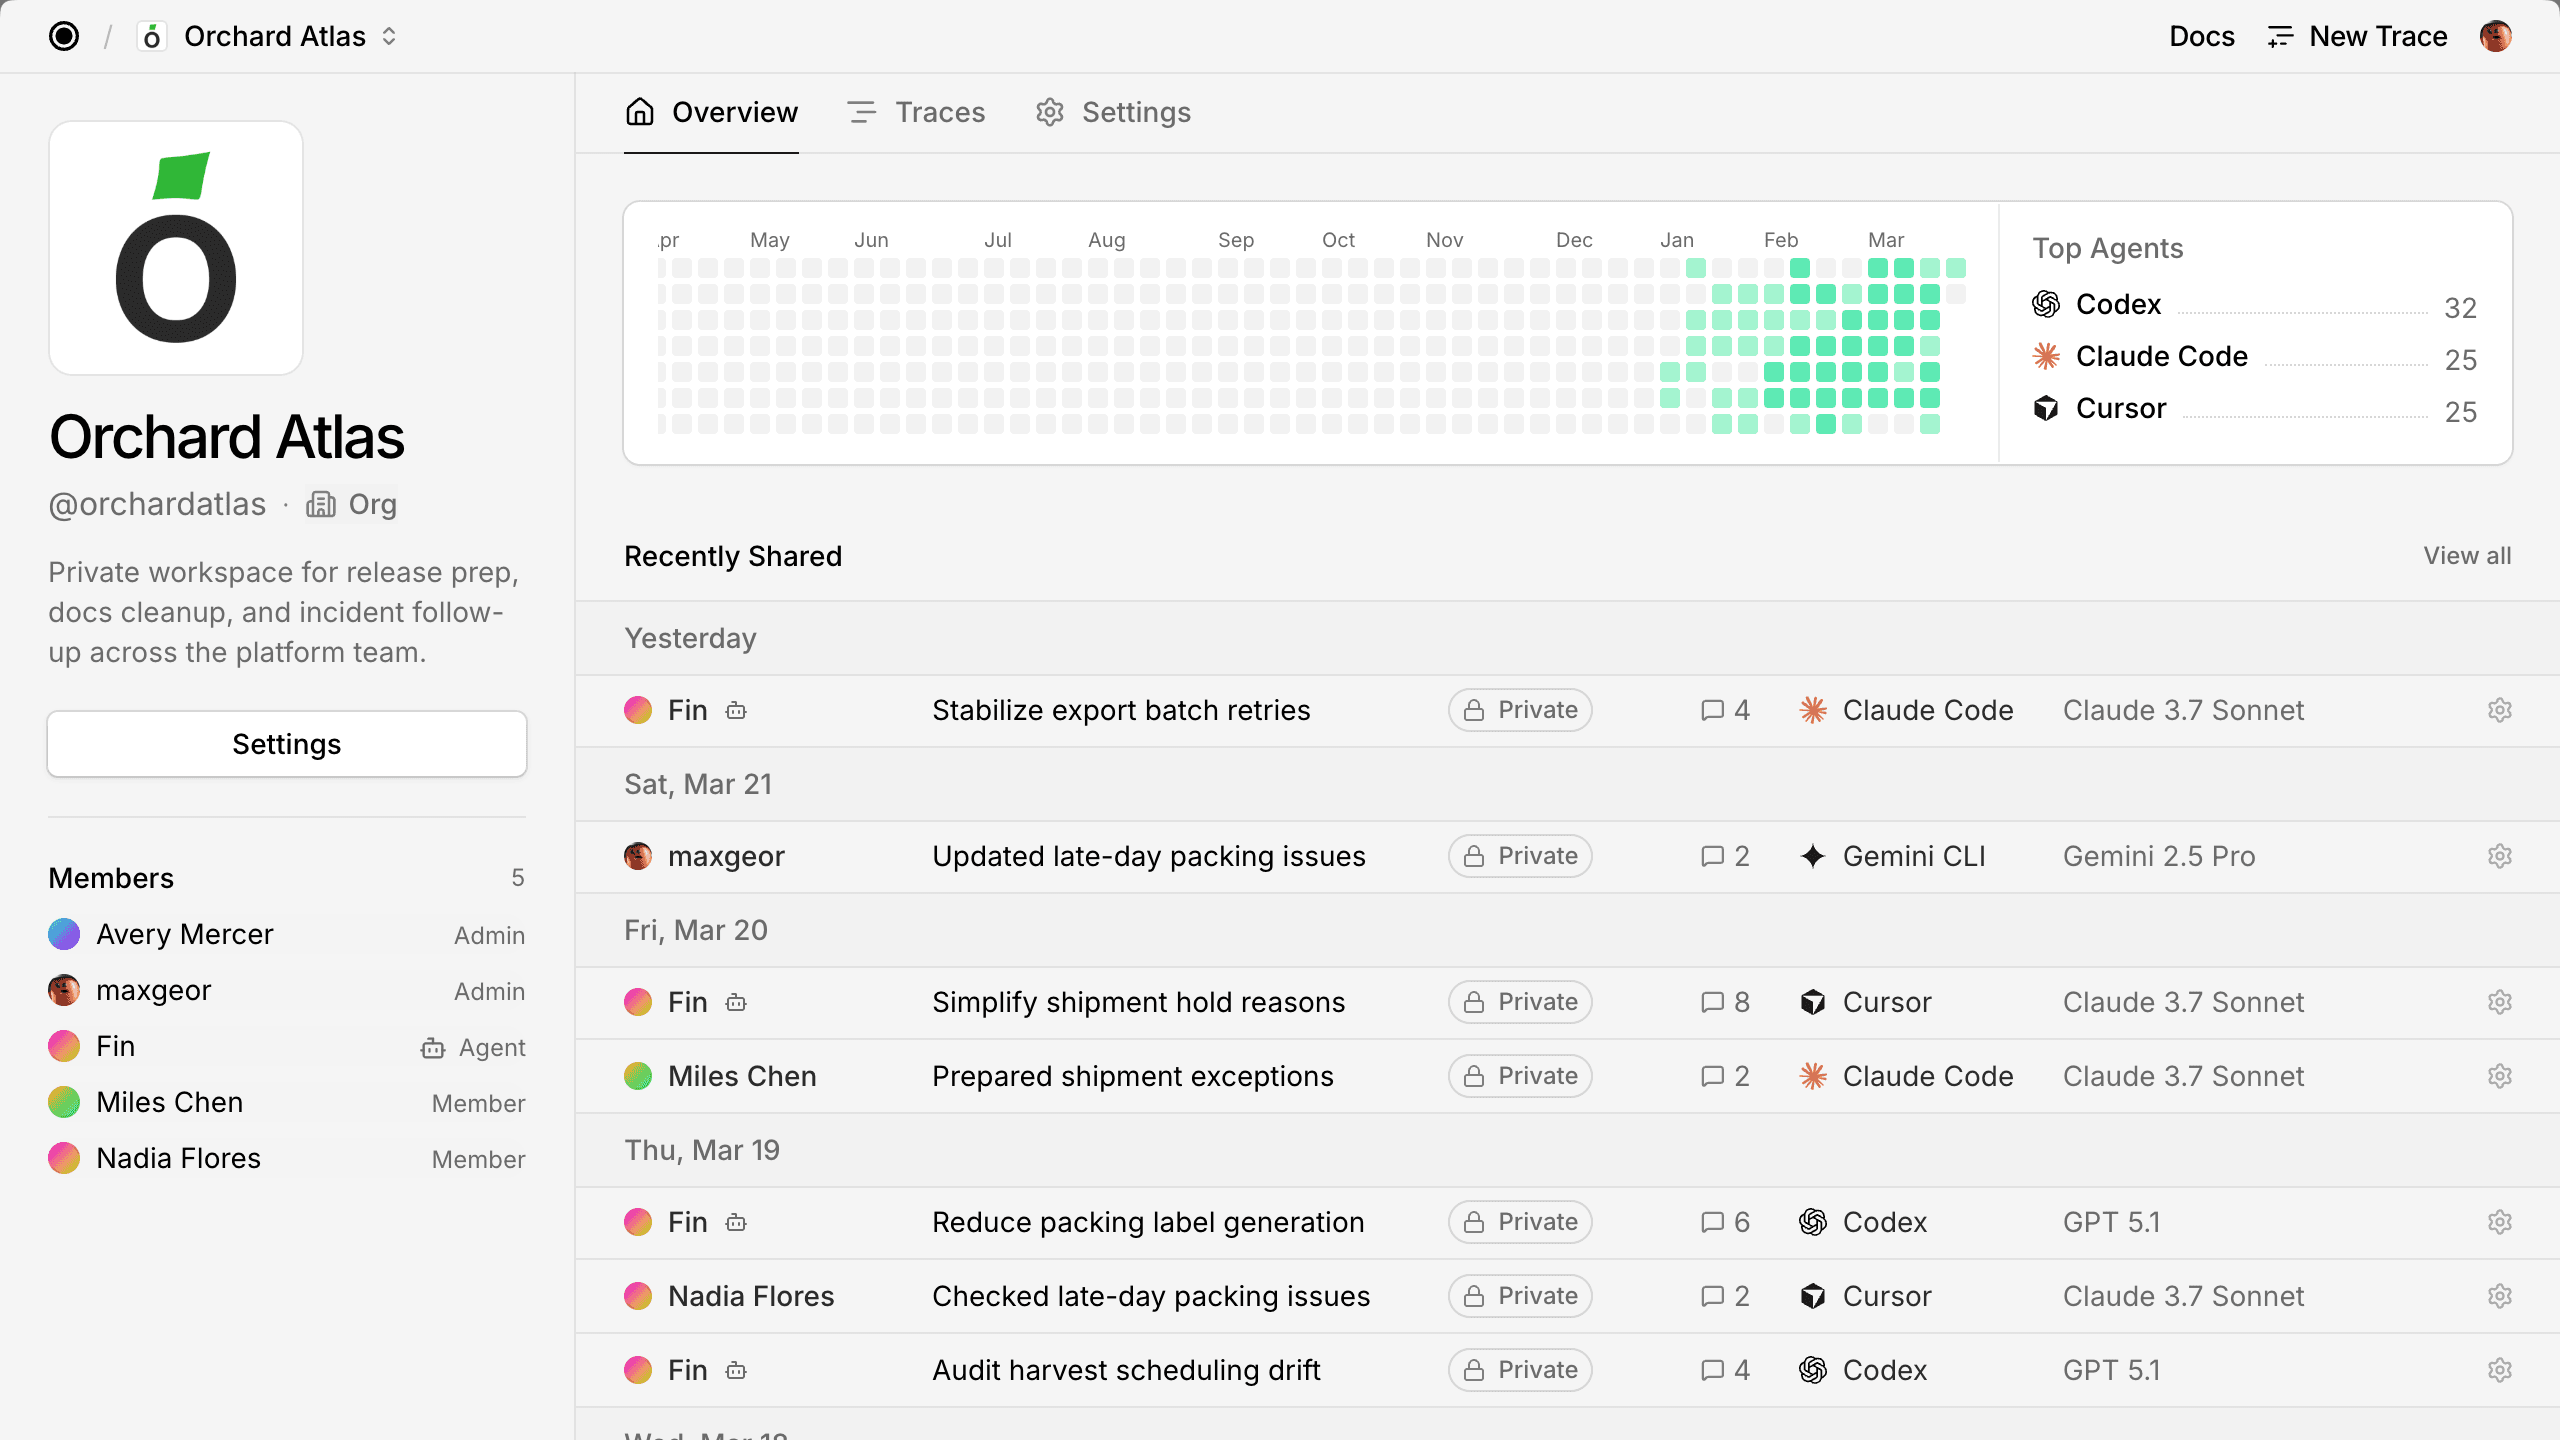
Task: Click View all in Recently Shared
Action: 2466,556
